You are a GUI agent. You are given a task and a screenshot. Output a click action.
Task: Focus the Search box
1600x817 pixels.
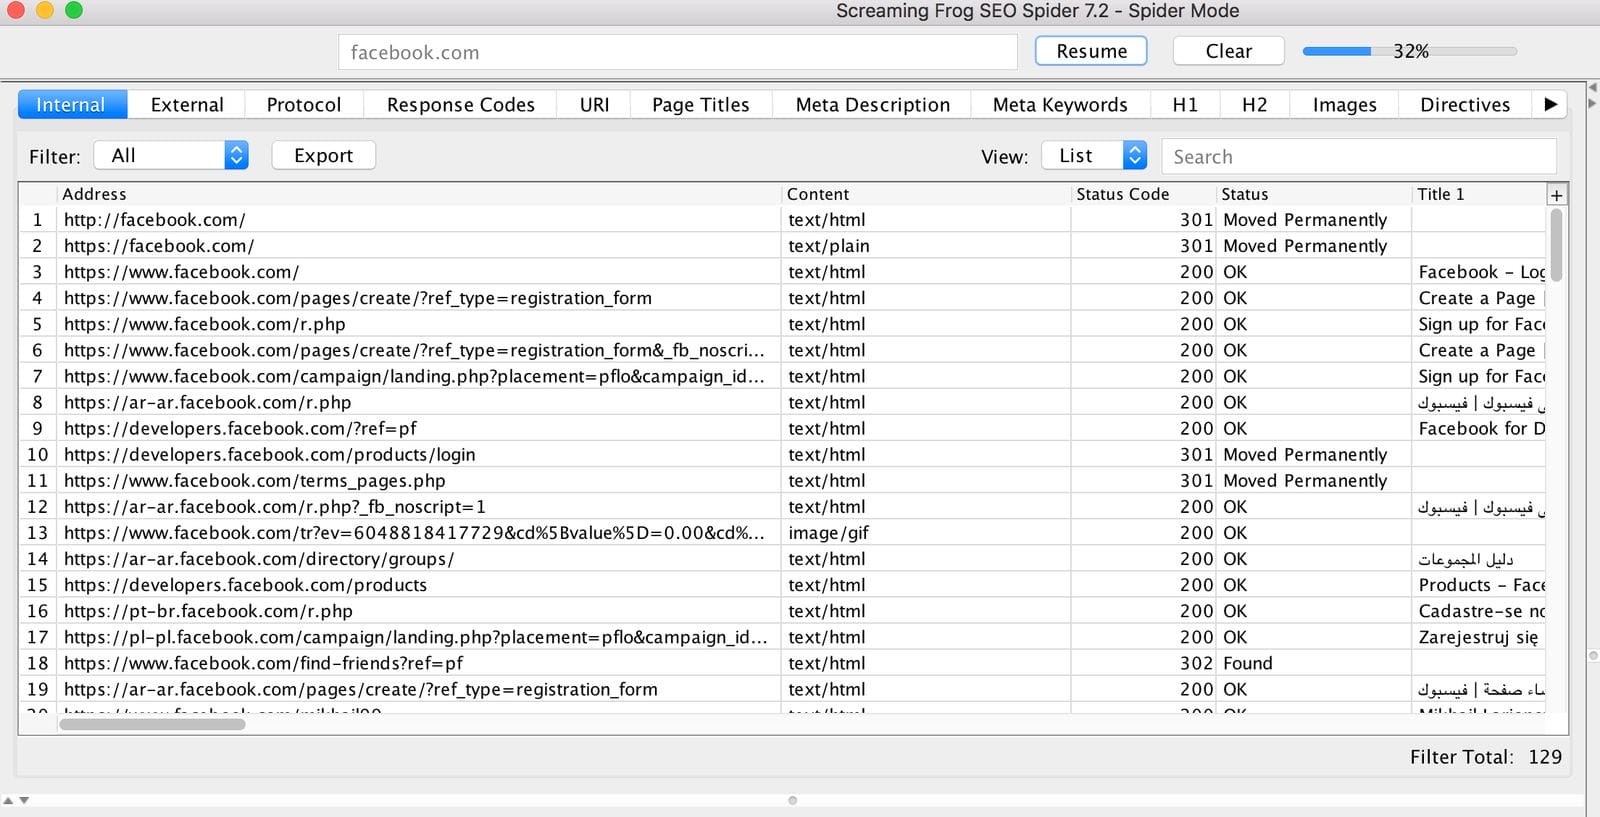pos(1358,157)
